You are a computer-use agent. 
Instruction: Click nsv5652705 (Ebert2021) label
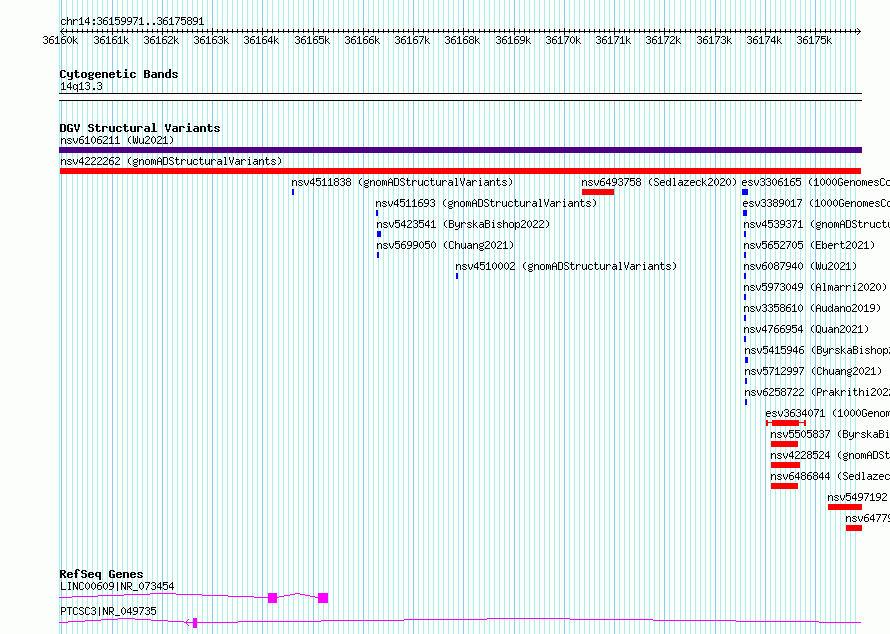pos(809,245)
